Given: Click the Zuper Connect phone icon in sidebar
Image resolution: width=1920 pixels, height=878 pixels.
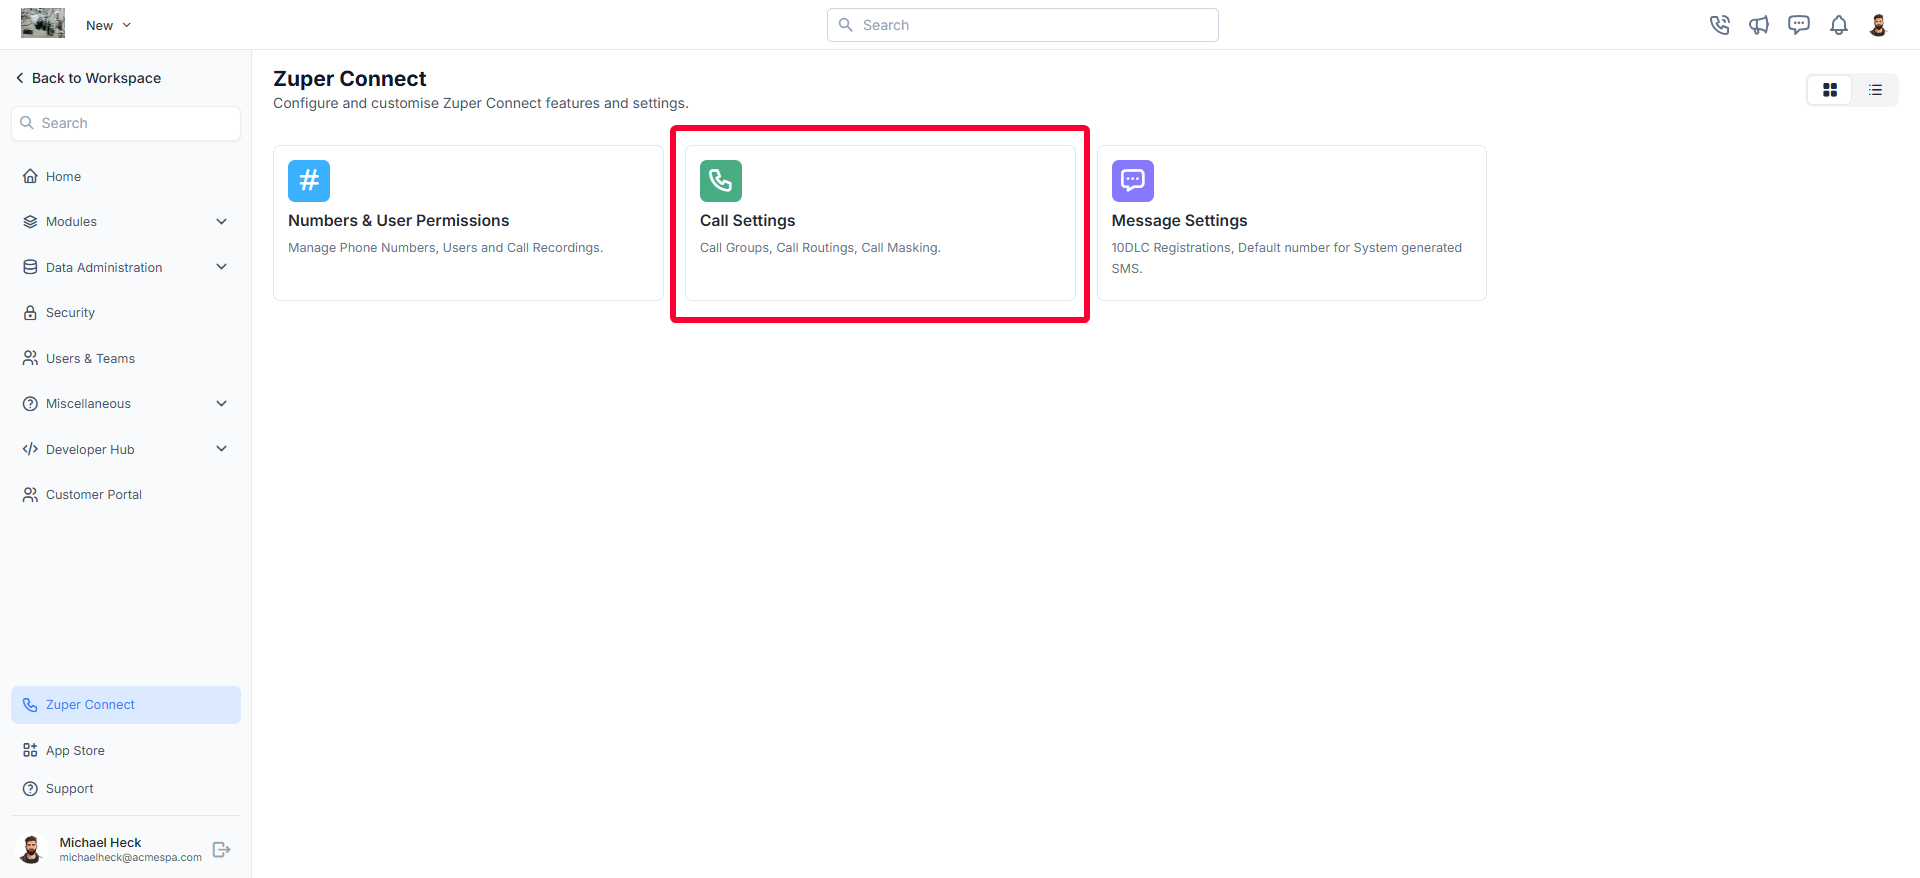Looking at the screenshot, I should pos(30,705).
